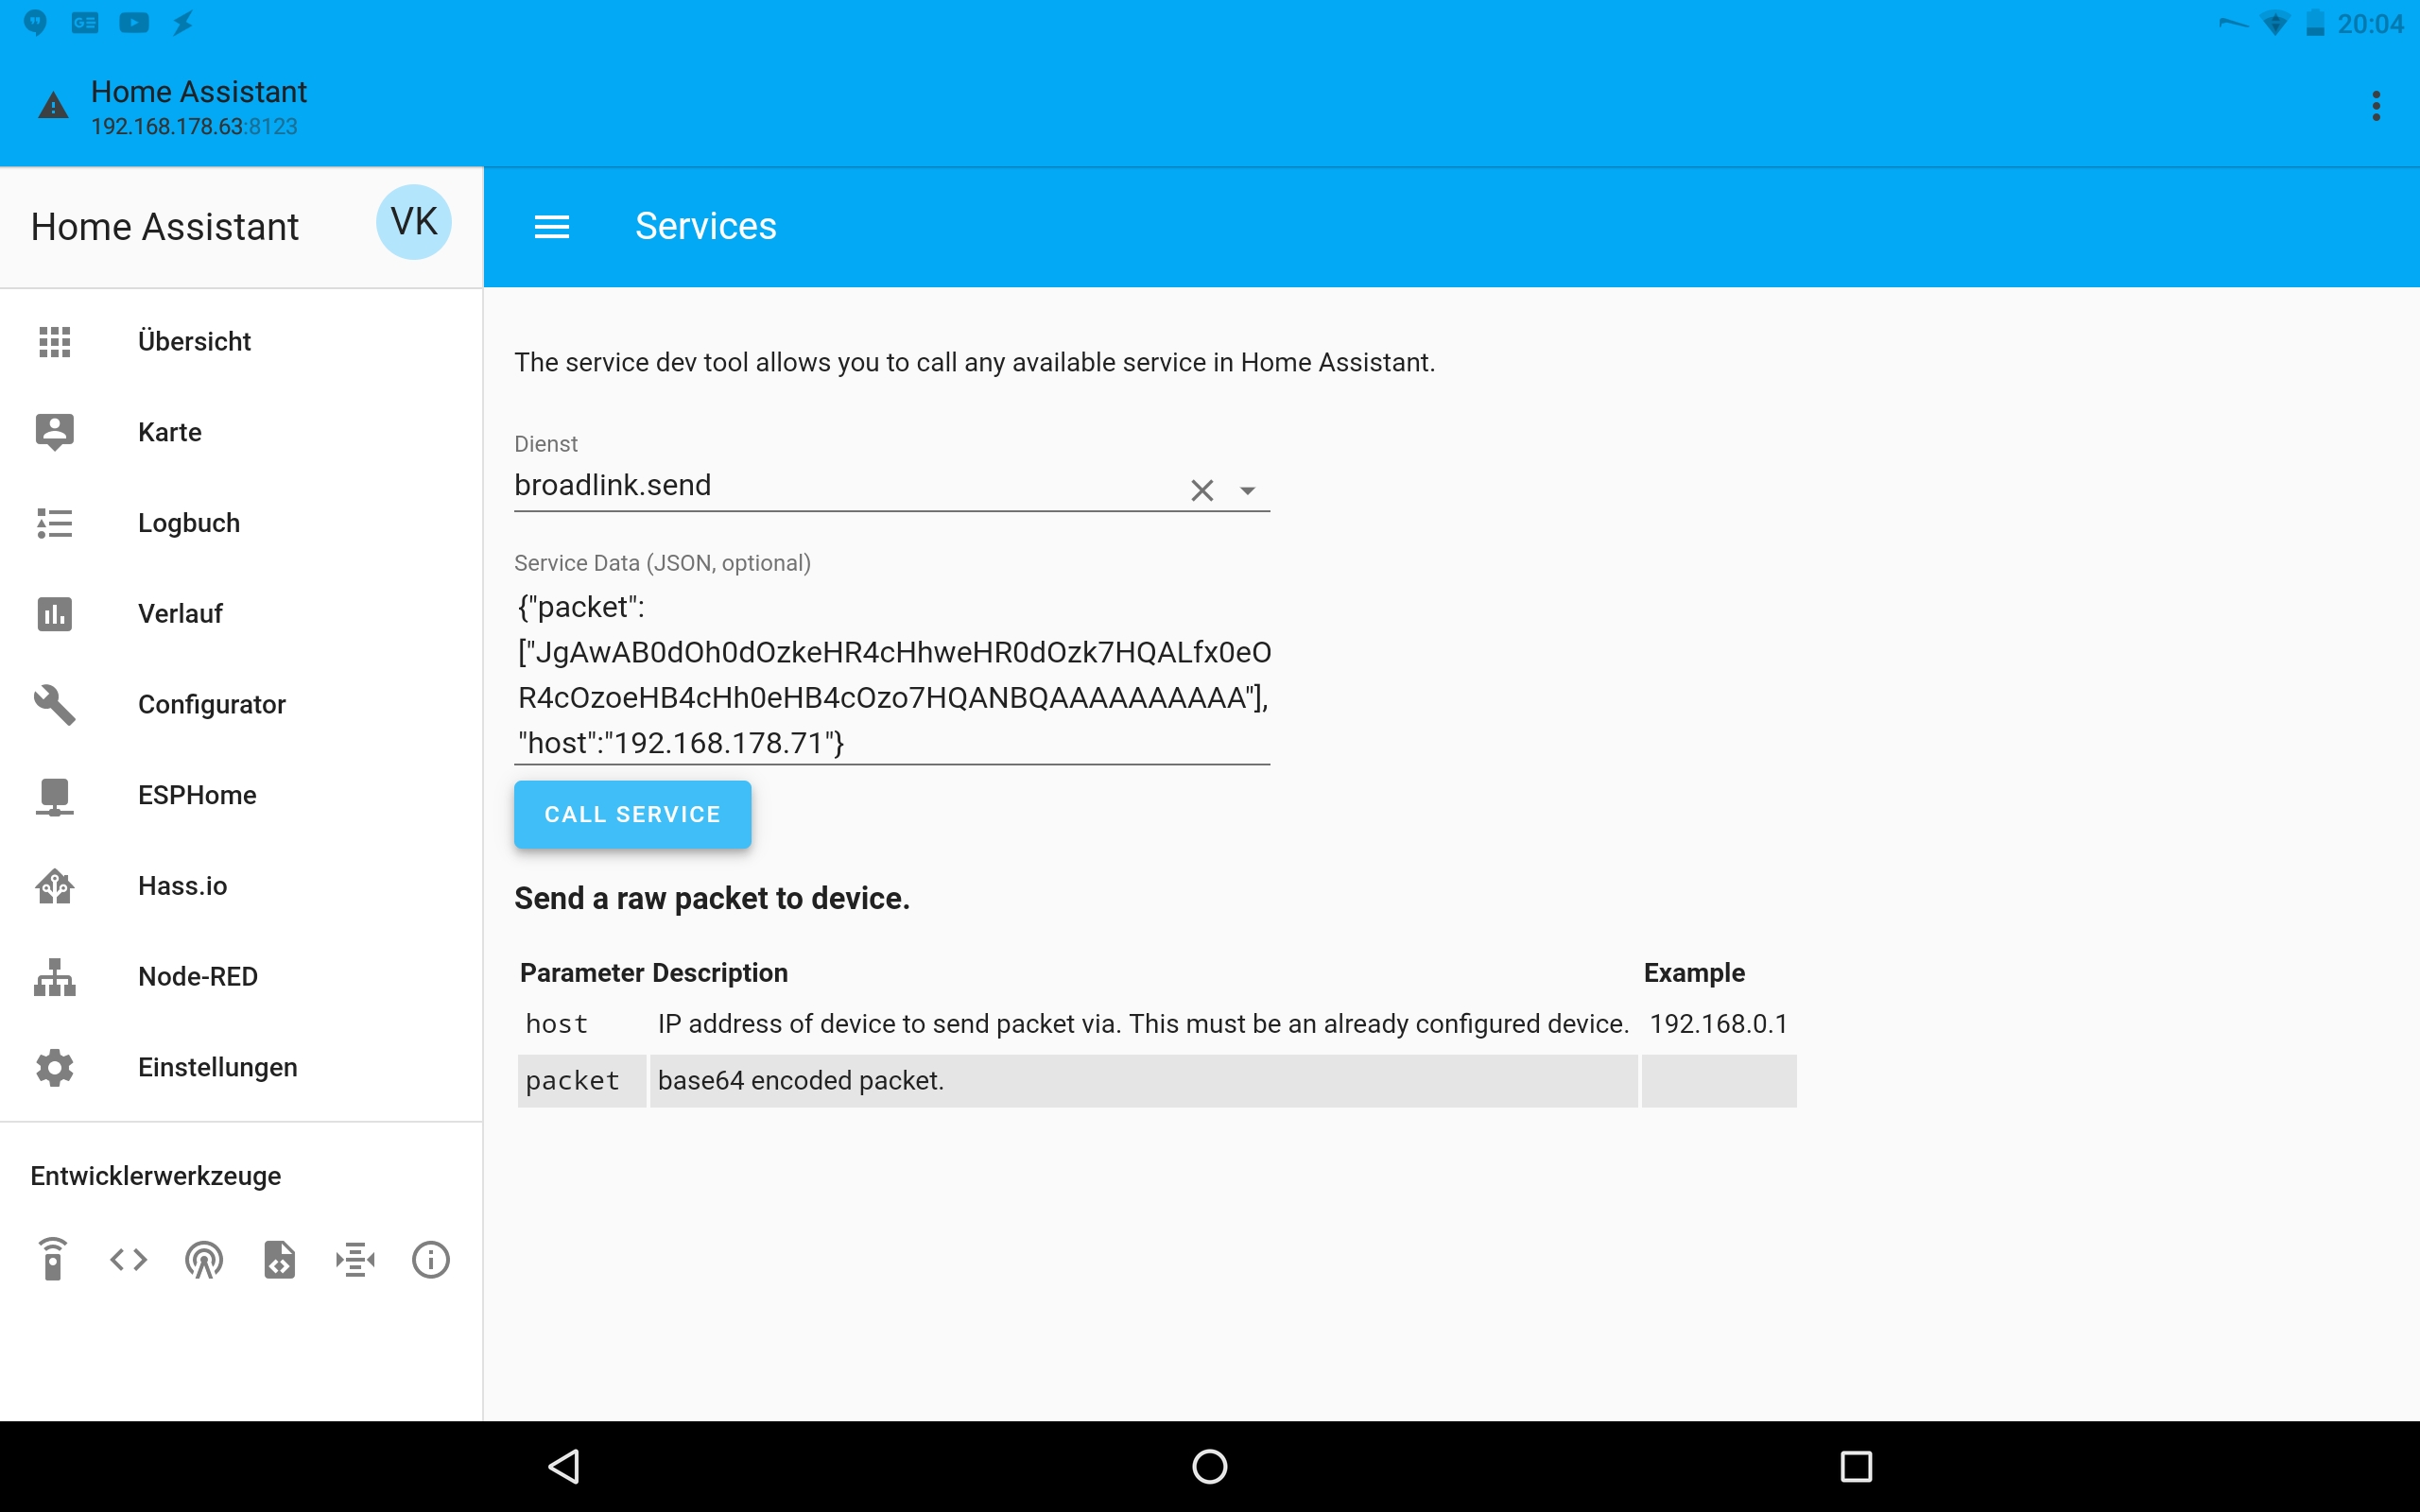Open the States developer tool code icon
This screenshot has height=1512, width=2420.
pos(128,1259)
